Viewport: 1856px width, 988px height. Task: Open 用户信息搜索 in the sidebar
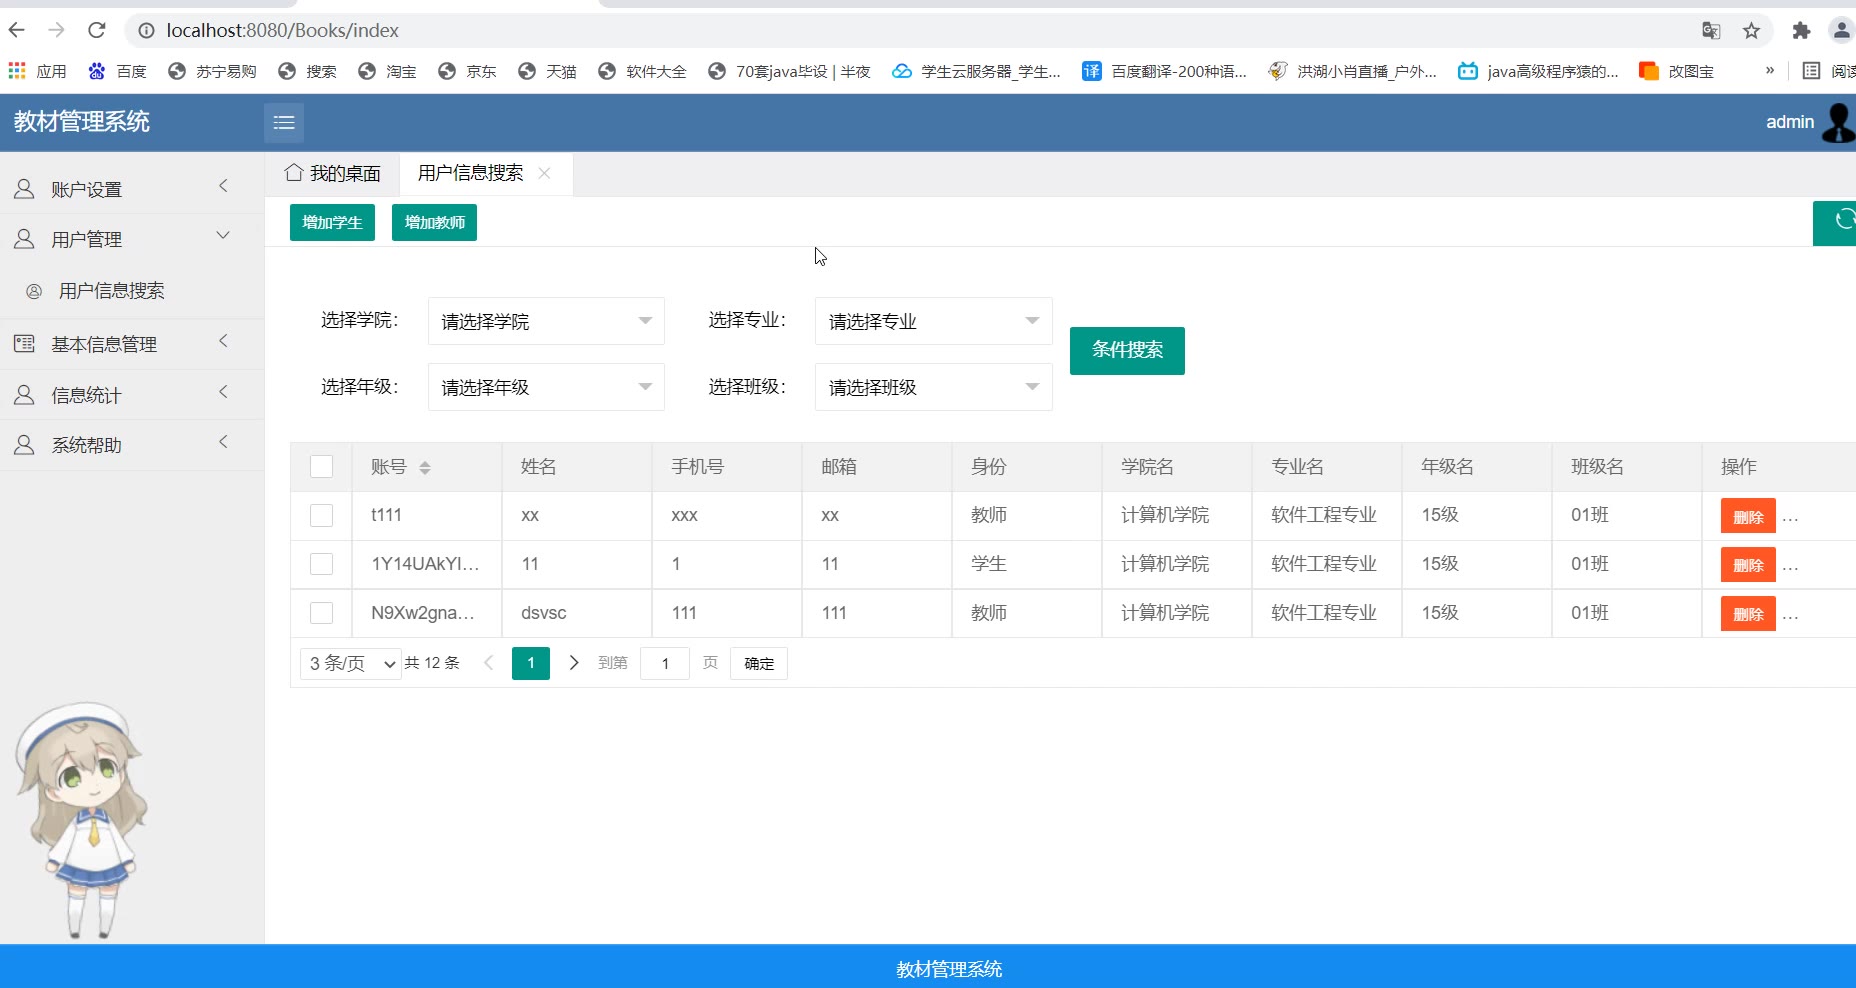point(132,291)
